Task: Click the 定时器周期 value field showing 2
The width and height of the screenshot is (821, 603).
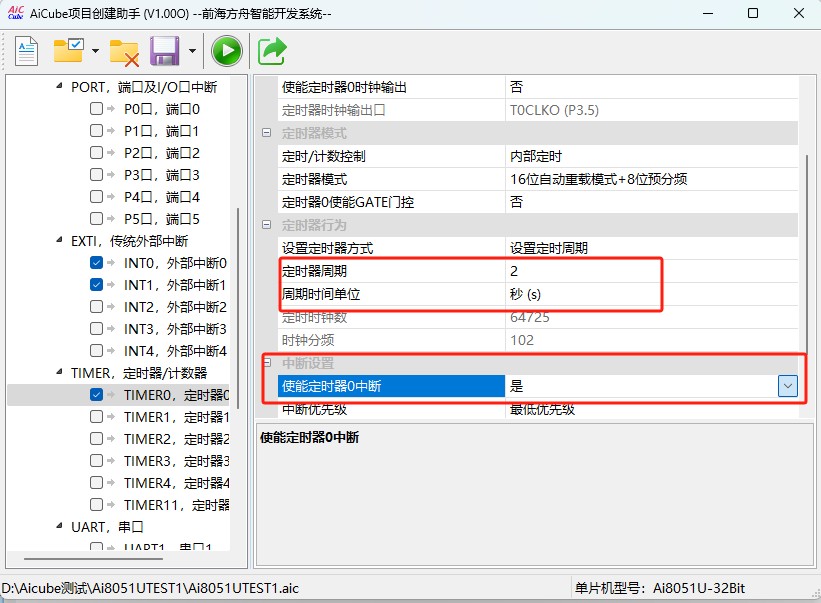Action: [x=651, y=271]
